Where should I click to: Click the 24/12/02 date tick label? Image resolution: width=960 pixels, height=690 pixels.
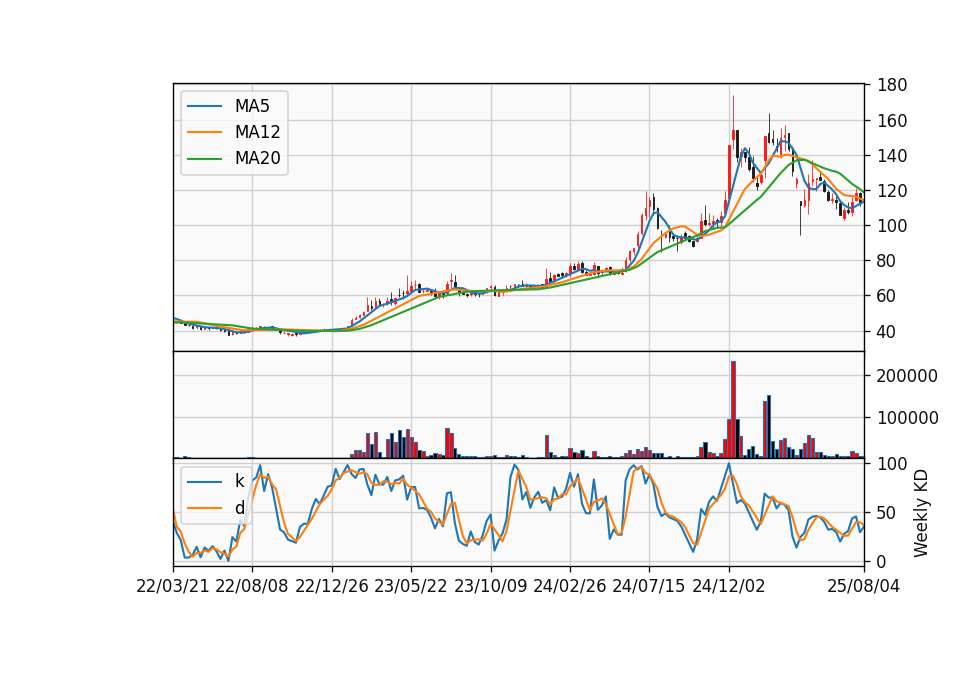click(729, 586)
